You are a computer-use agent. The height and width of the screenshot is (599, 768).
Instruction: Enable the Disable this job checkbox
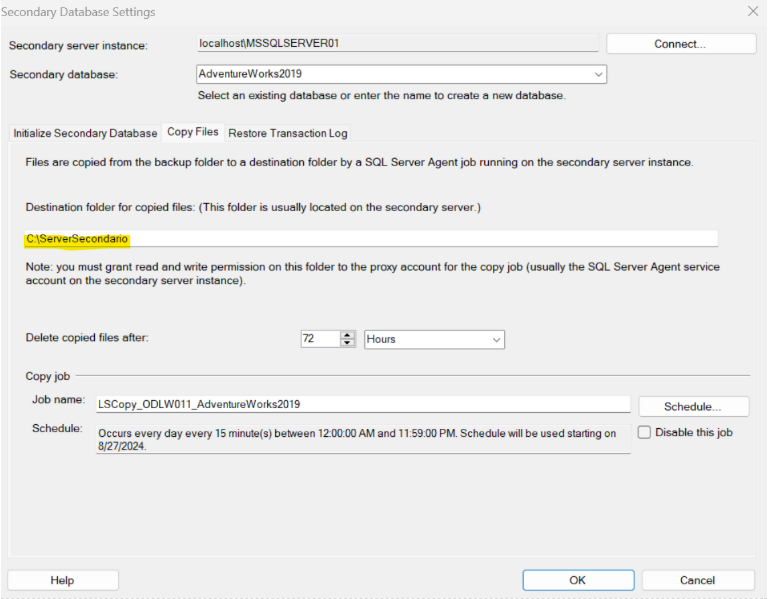coord(645,433)
